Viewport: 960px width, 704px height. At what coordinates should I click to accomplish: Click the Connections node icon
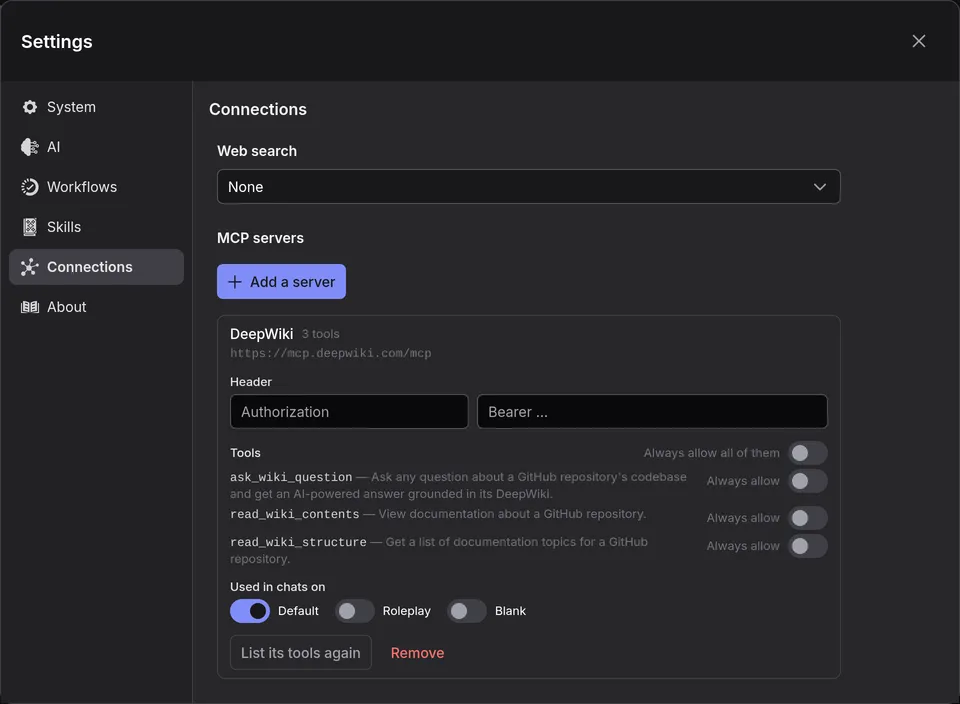tap(29, 267)
